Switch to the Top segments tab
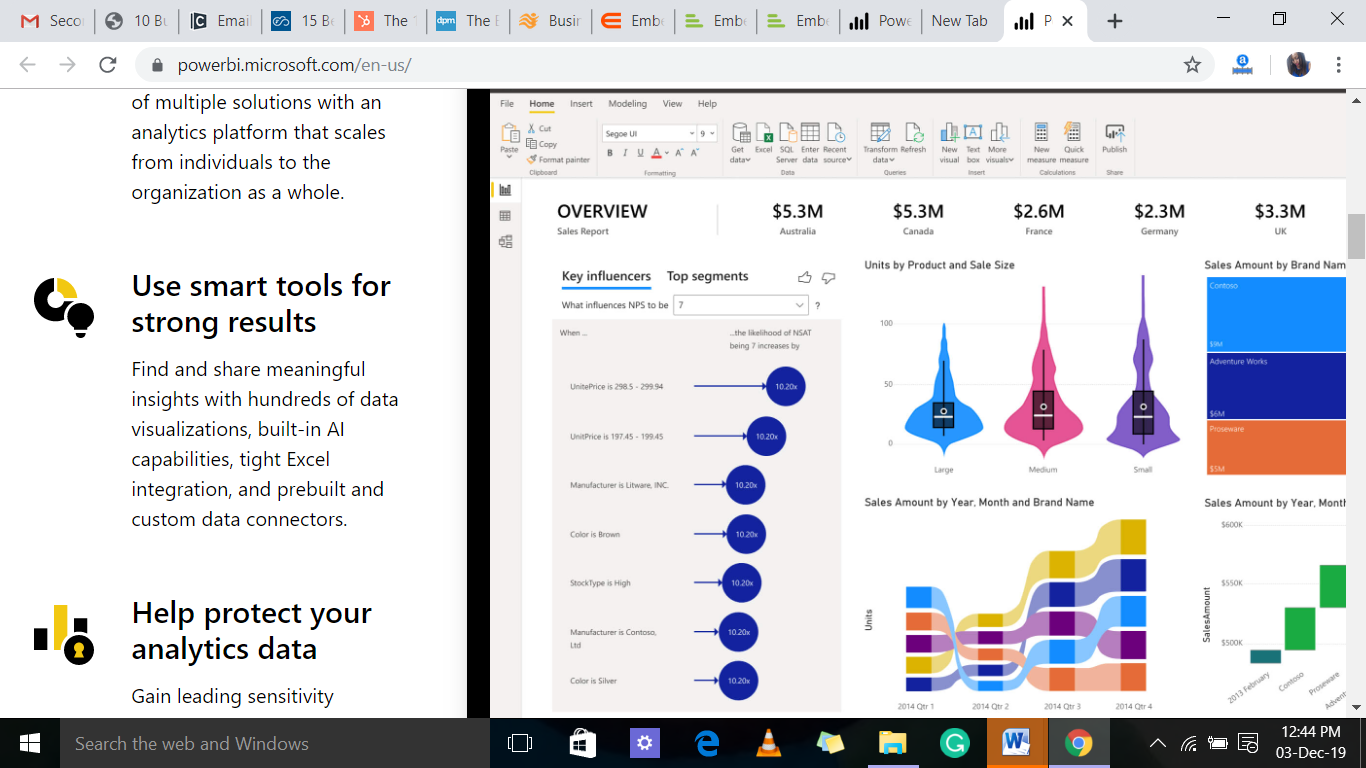This screenshot has height=768, width=1366. 707,277
